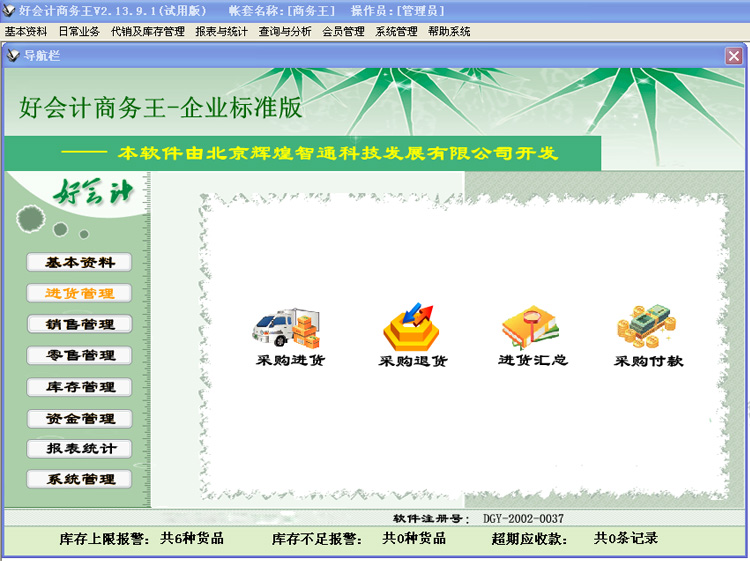
Task: Open the 系统管理 menu in menu bar
Action: (x=396, y=32)
